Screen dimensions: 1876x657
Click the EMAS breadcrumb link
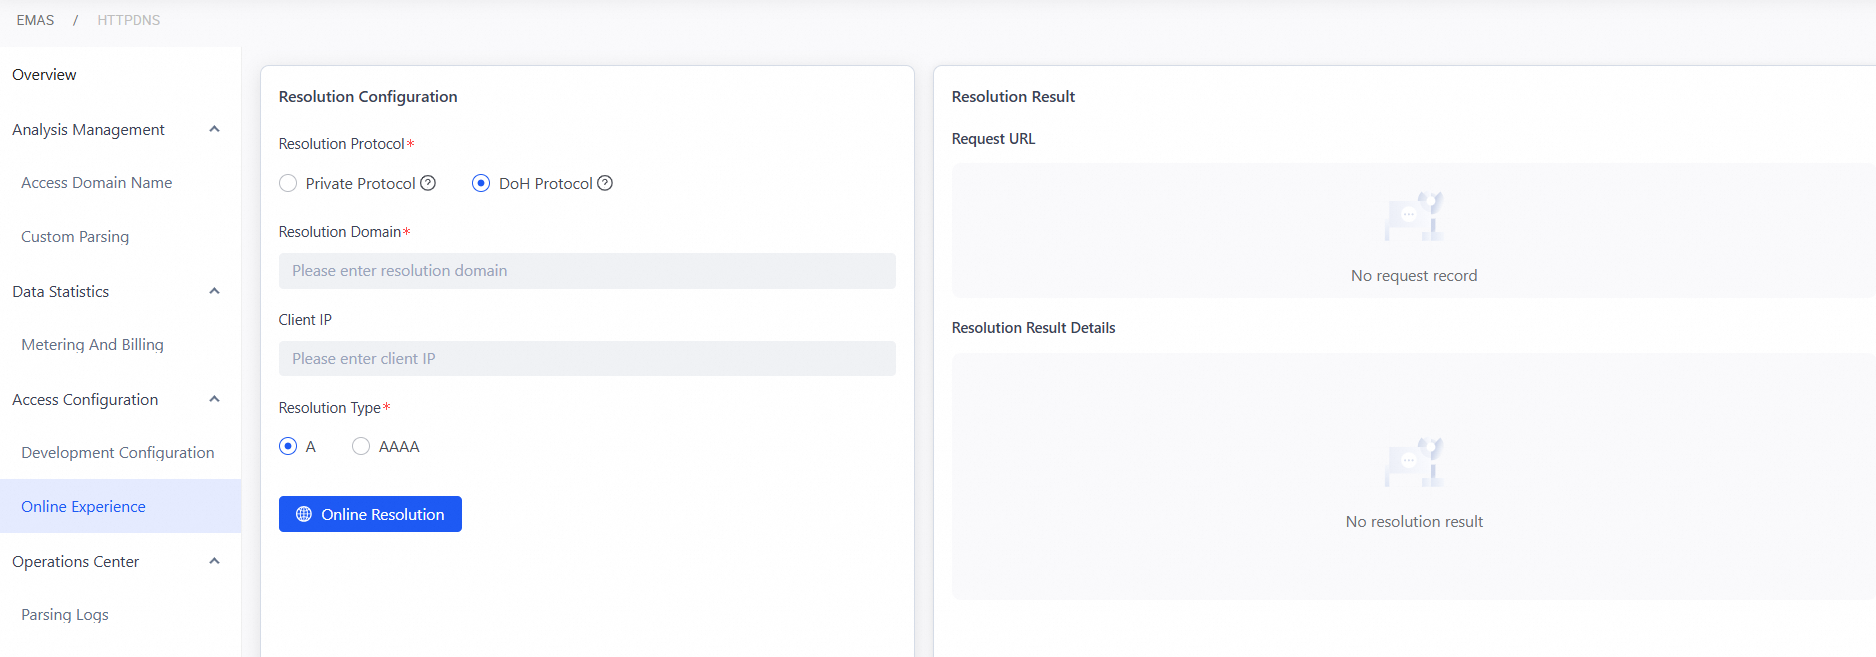(x=35, y=20)
